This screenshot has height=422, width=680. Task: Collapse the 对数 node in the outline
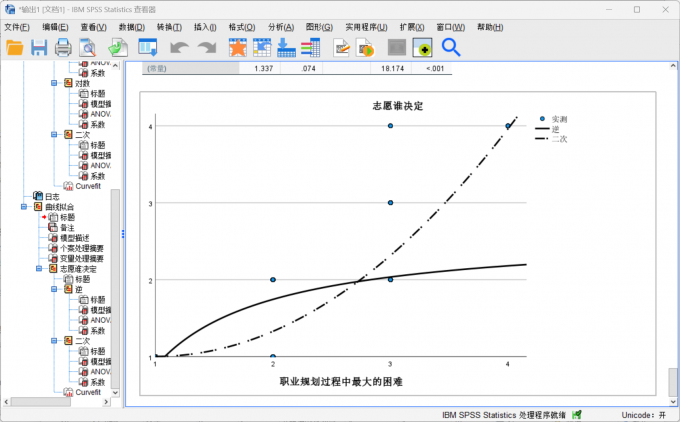[55, 84]
